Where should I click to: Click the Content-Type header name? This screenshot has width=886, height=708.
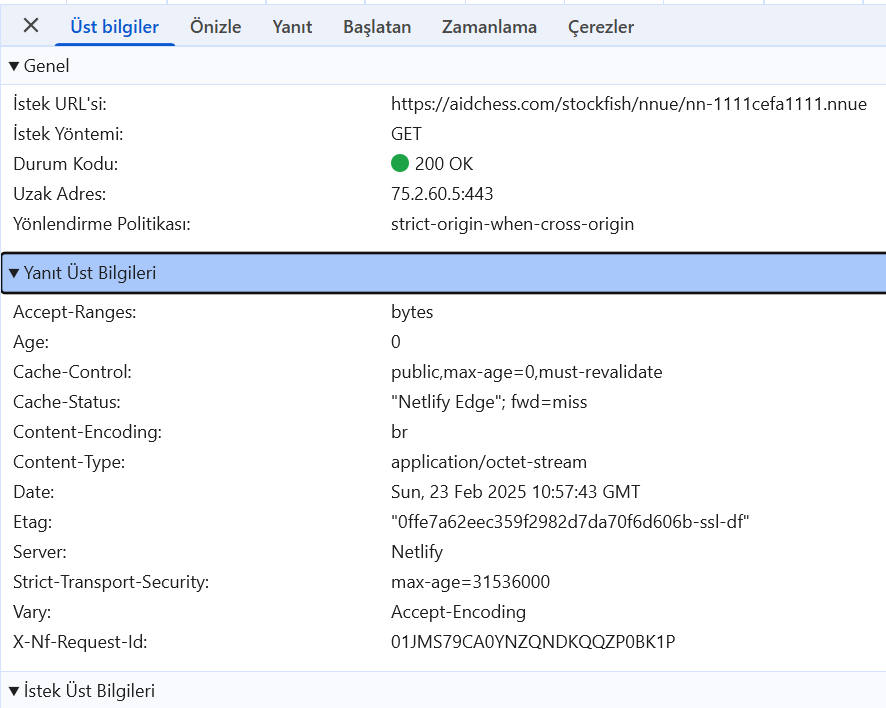point(69,462)
